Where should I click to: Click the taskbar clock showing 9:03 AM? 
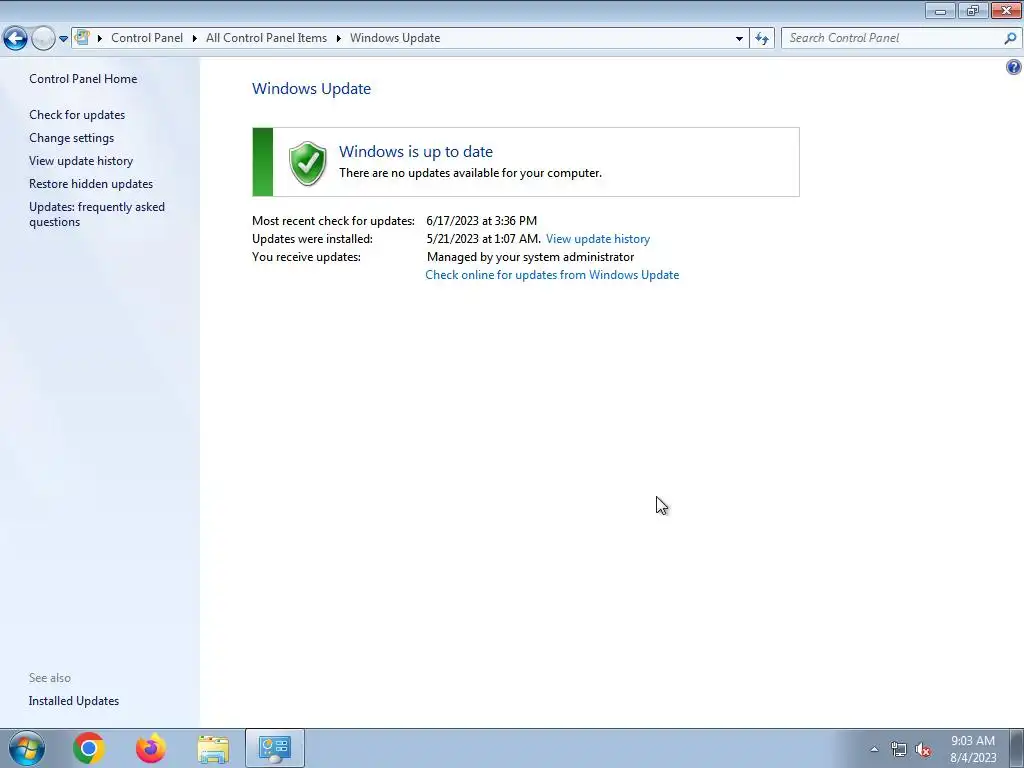click(x=973, y=749)
